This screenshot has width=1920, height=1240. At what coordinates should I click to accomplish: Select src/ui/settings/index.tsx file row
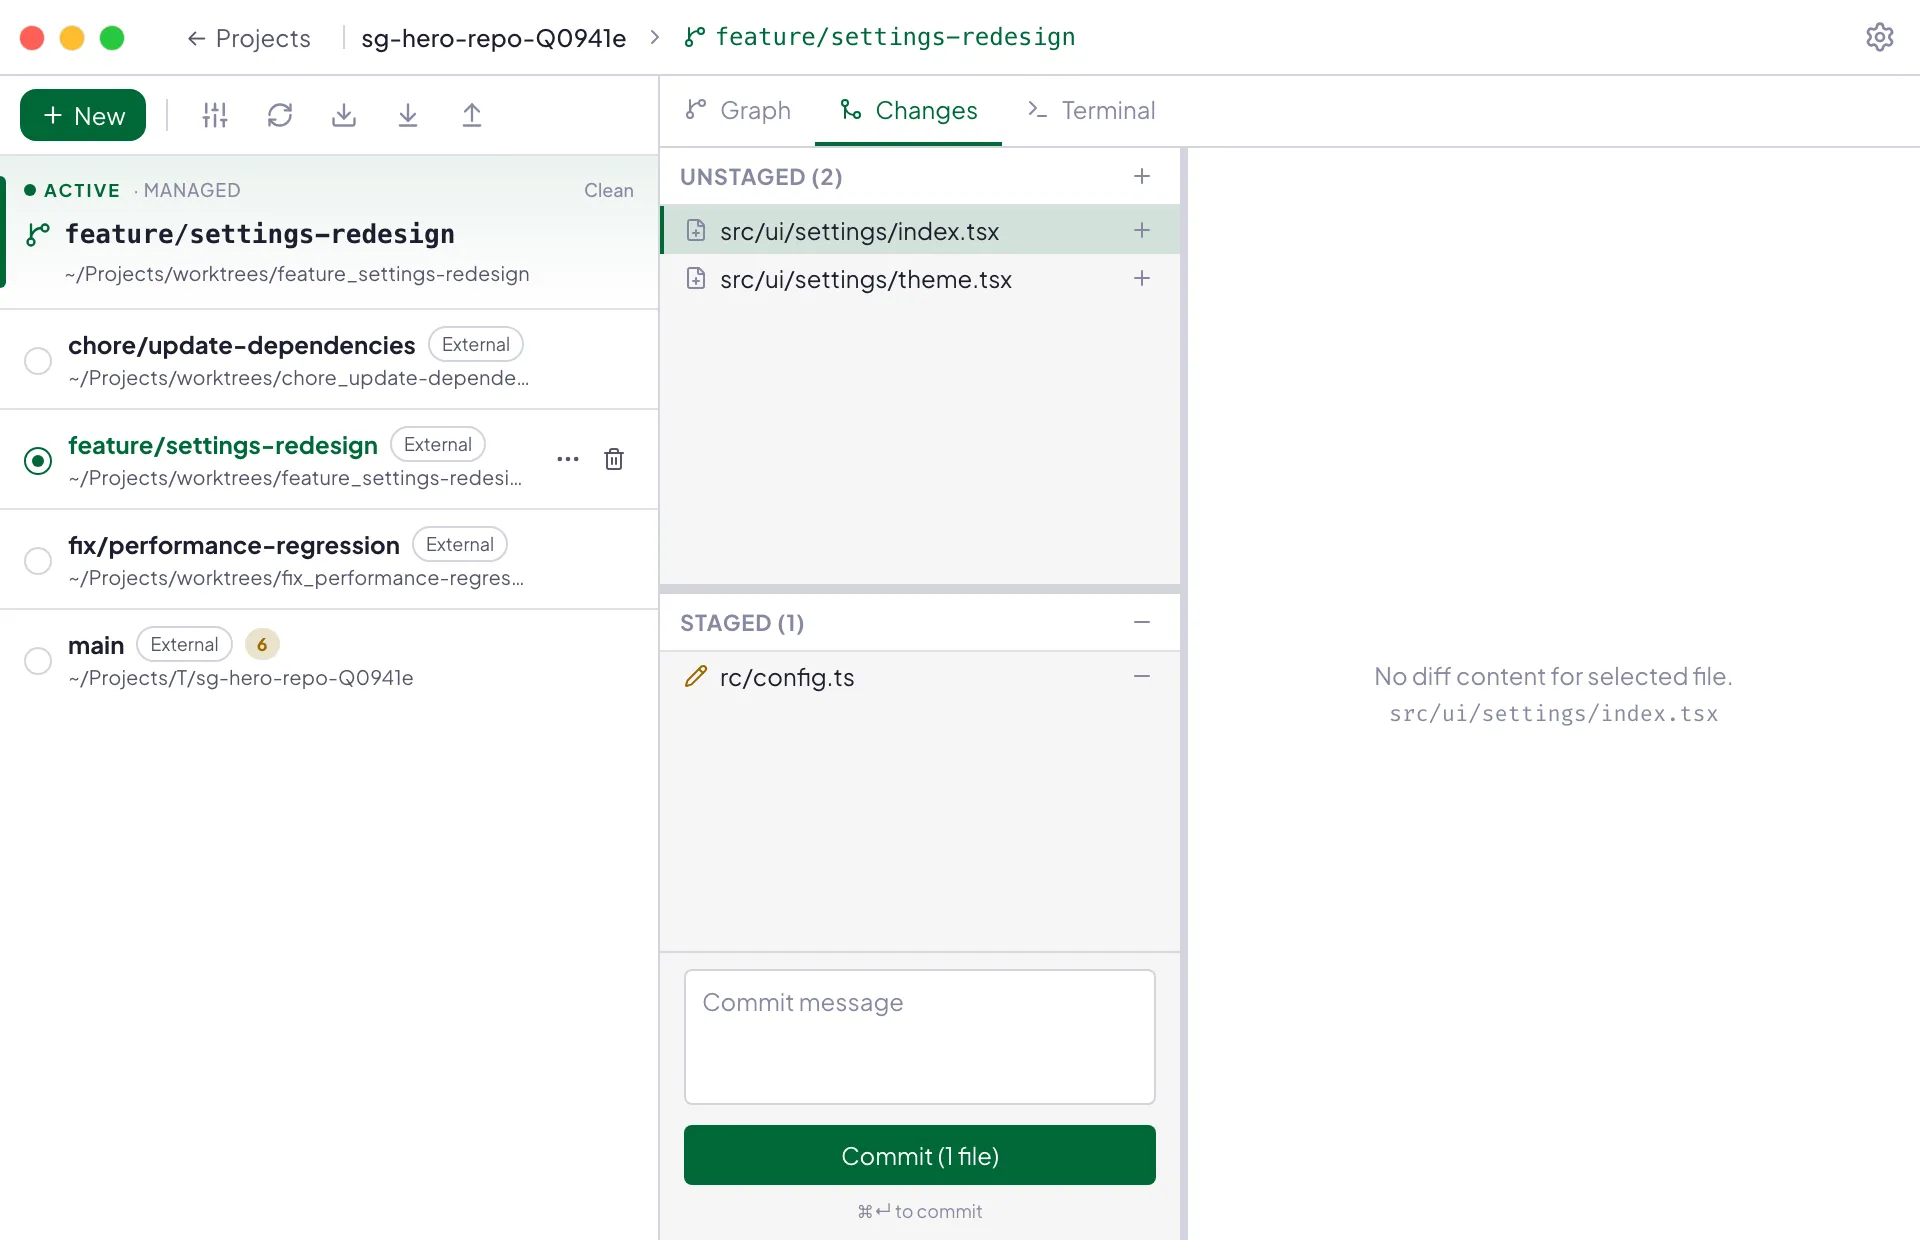coord(920,230)
